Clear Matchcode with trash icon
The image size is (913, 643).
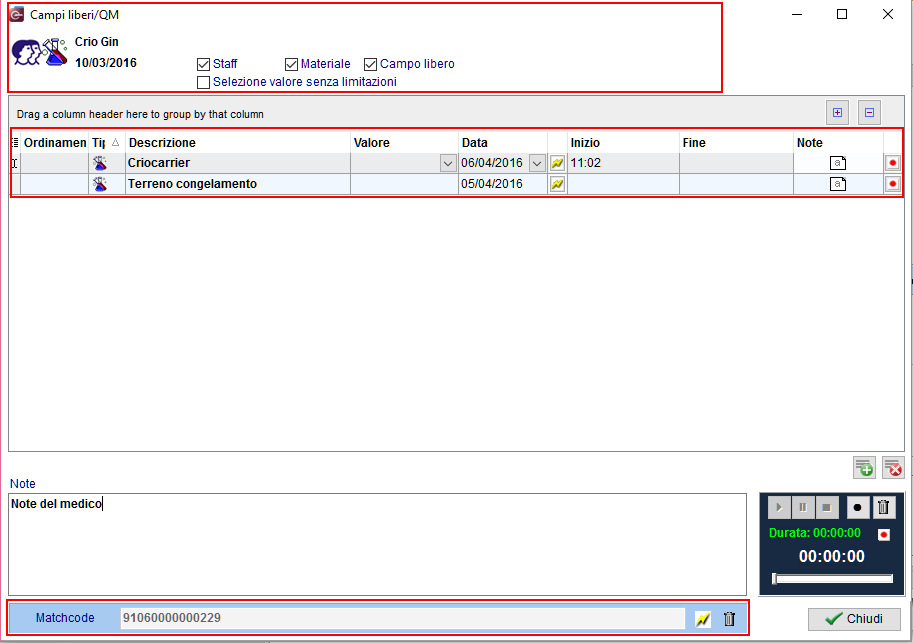[x=729, y=619]
